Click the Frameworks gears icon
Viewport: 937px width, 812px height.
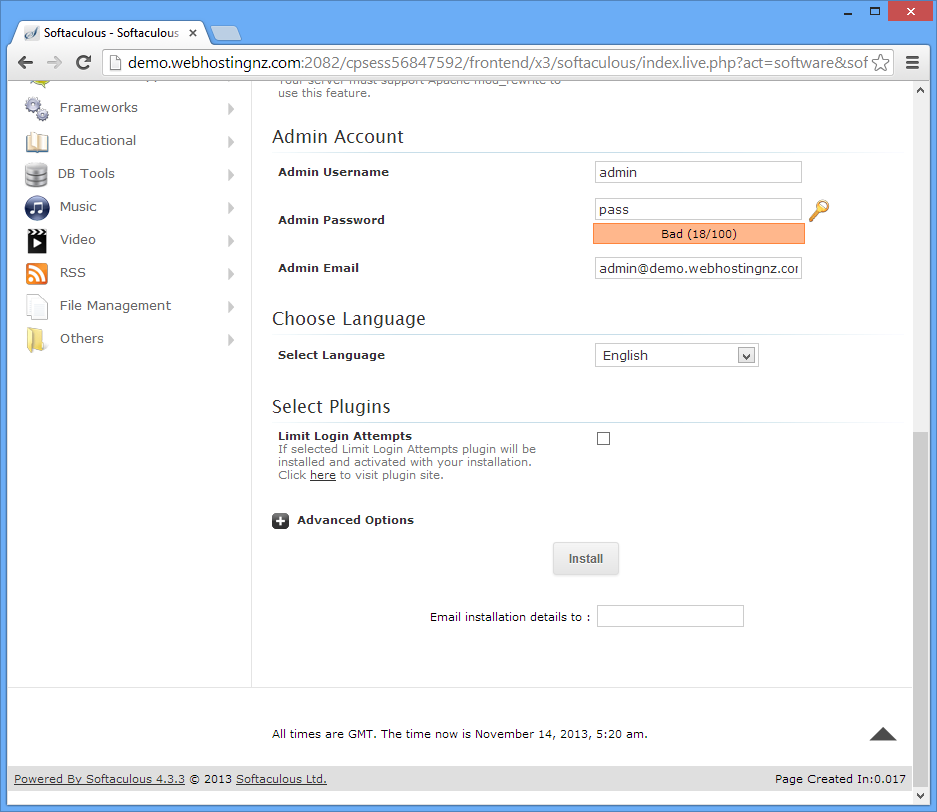37,108
